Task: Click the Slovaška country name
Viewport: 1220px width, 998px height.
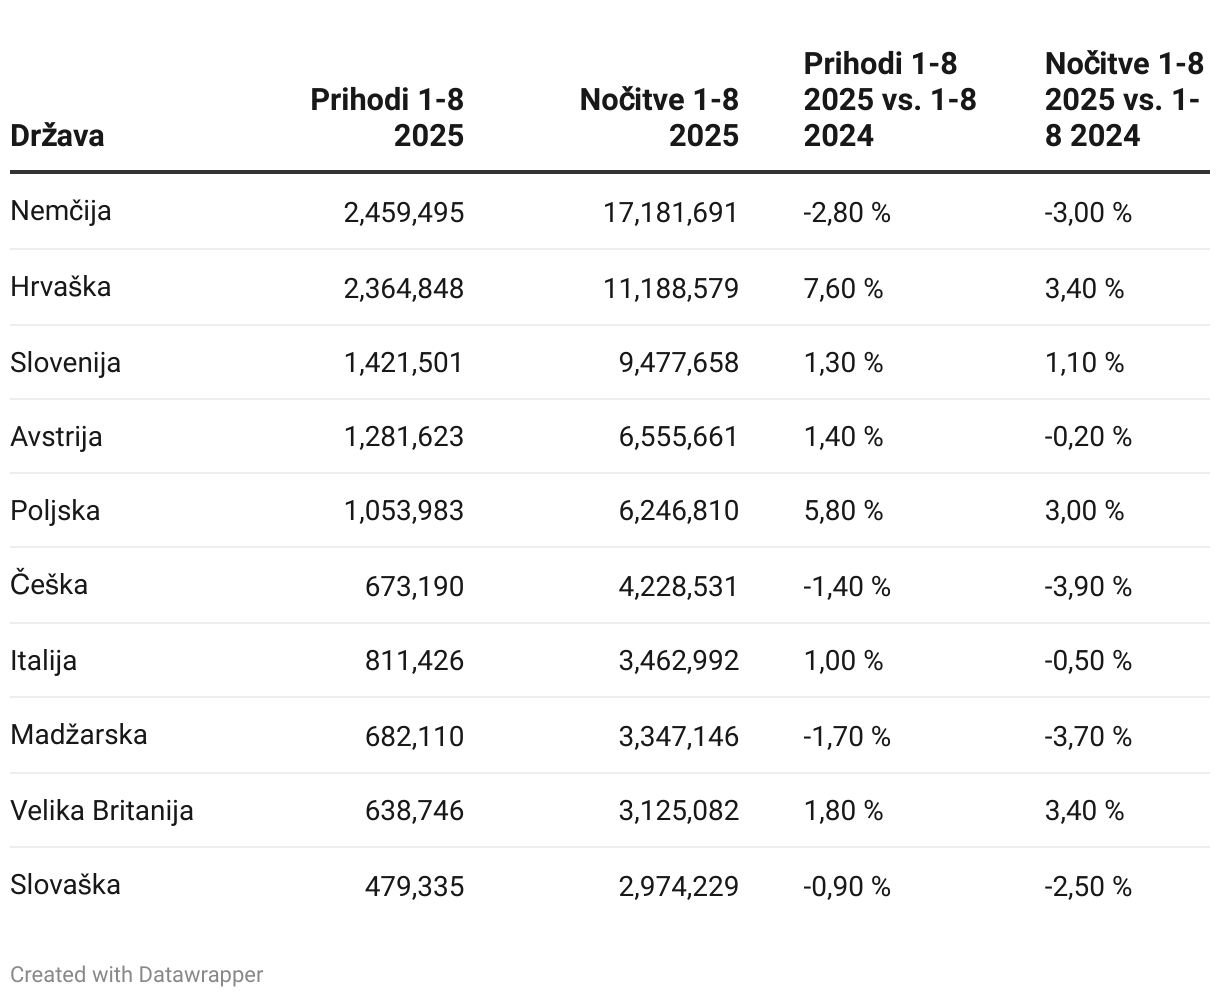Action: [x=66, y=884]
